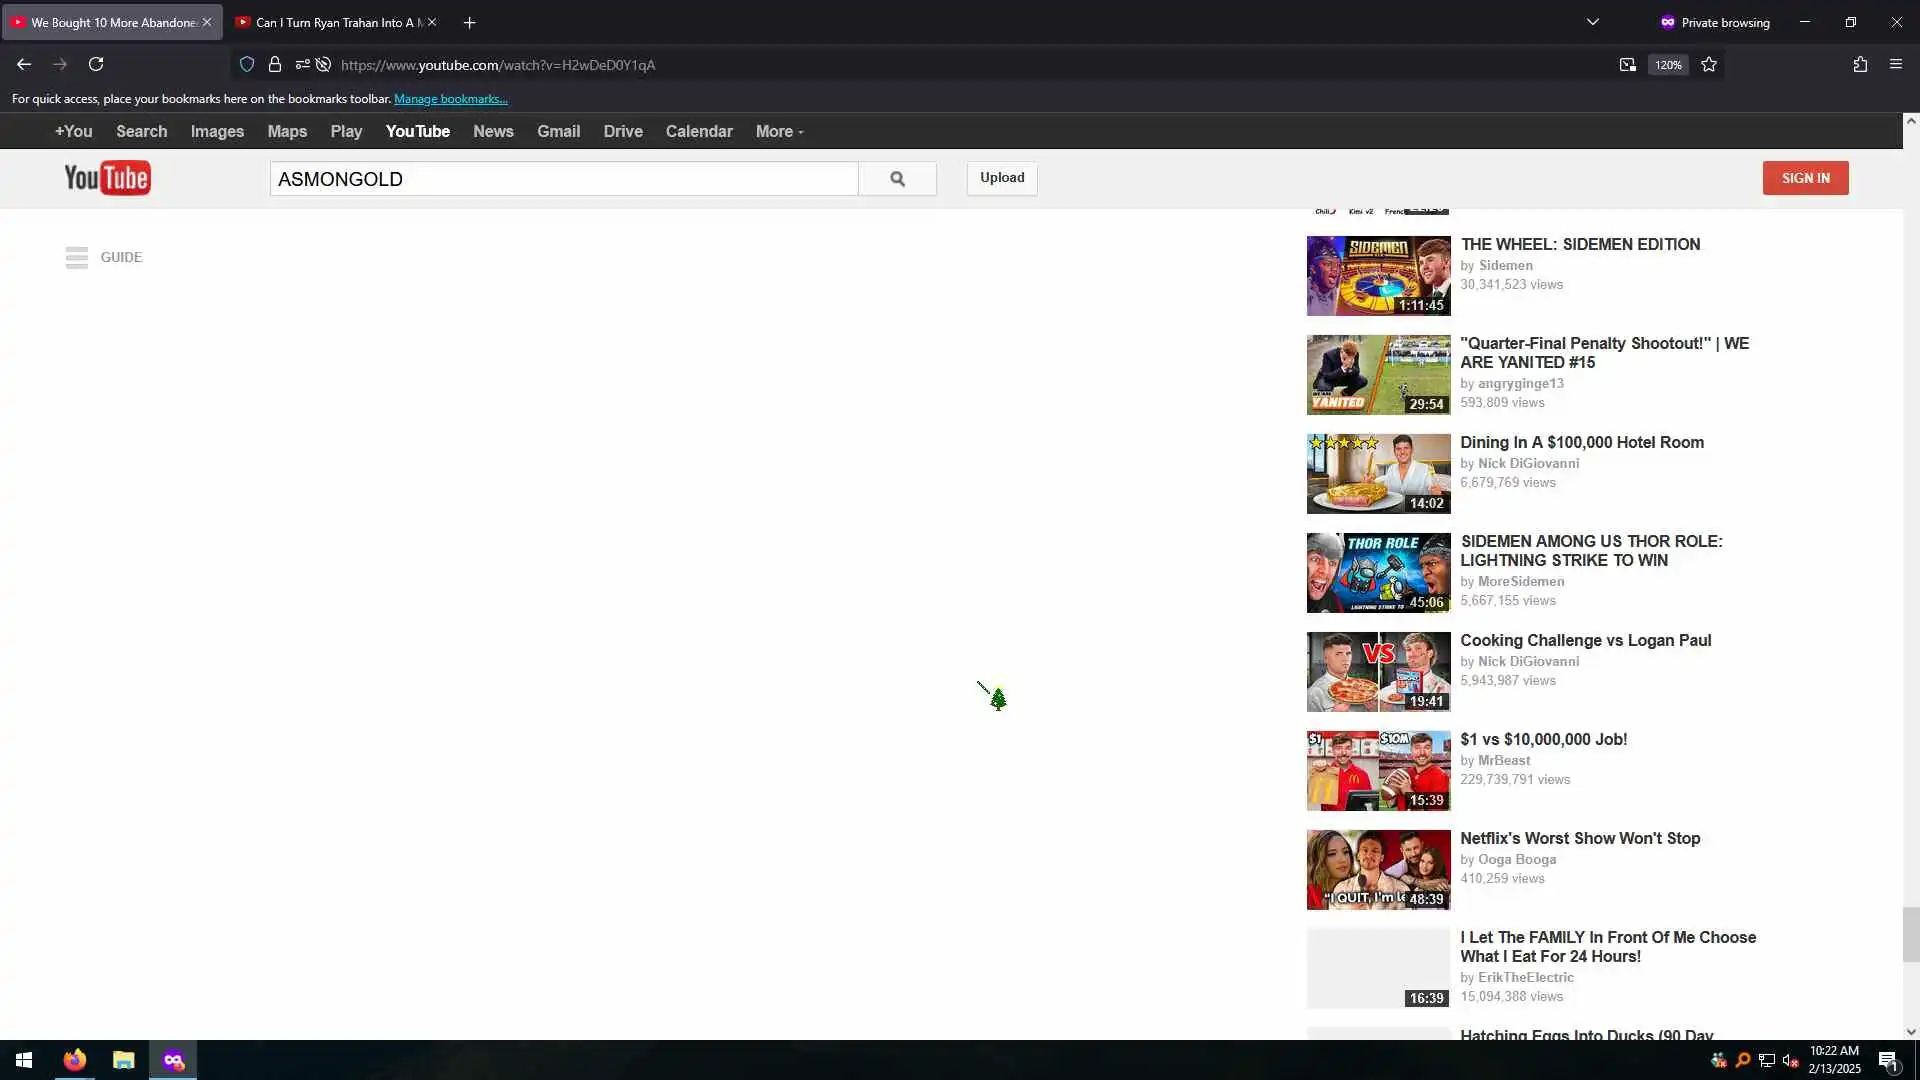The image size is (1920, 1080).
Task: Open Gmail from the Google bar
Action: (558, 131)
